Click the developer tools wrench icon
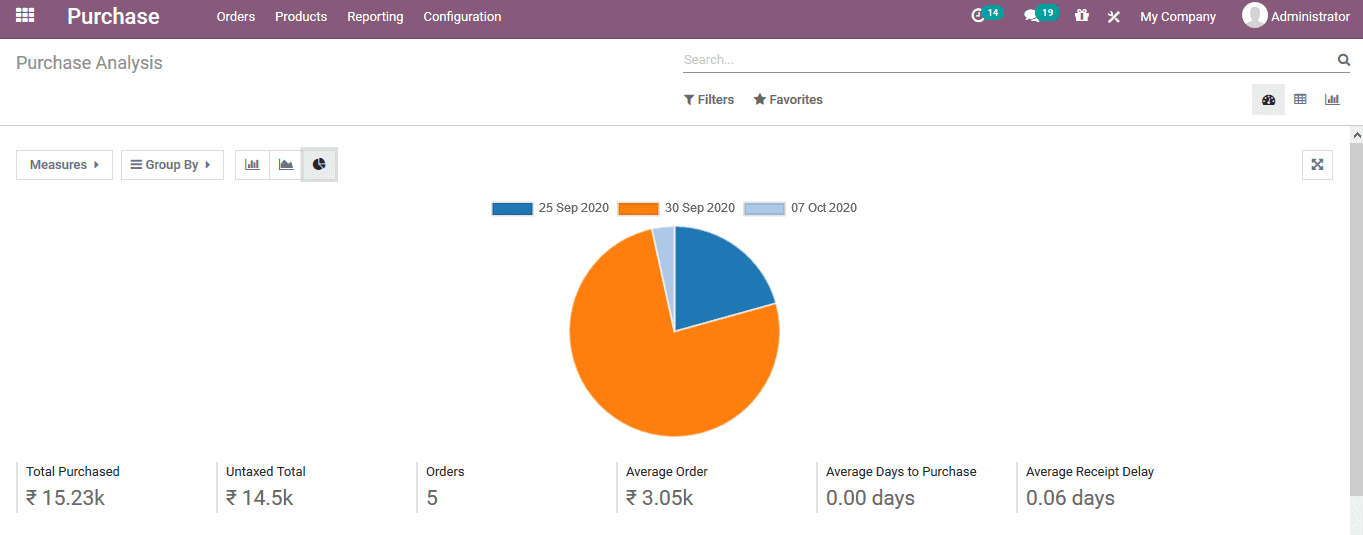The height and width of the screenshot is (535, 1363). pyautogui.click(x=1113, y=17)
